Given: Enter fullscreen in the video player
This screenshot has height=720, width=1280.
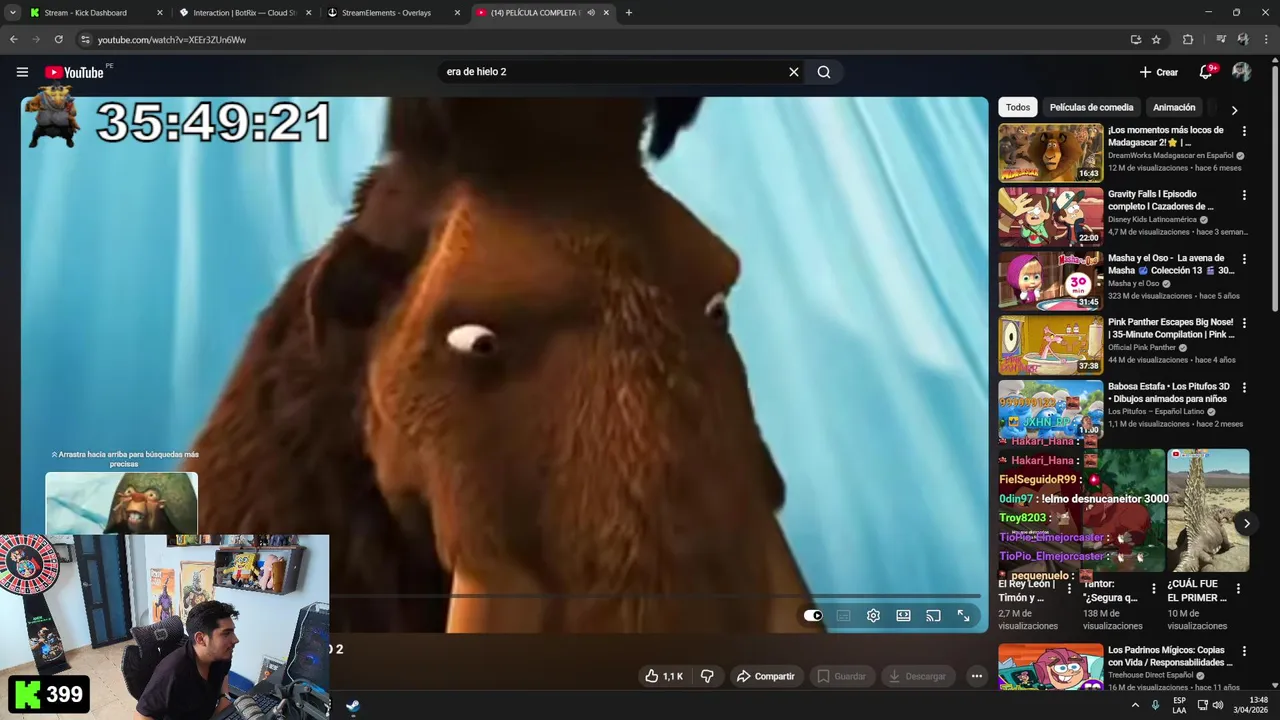Looking at the screenshot, I should click(963, 616).
